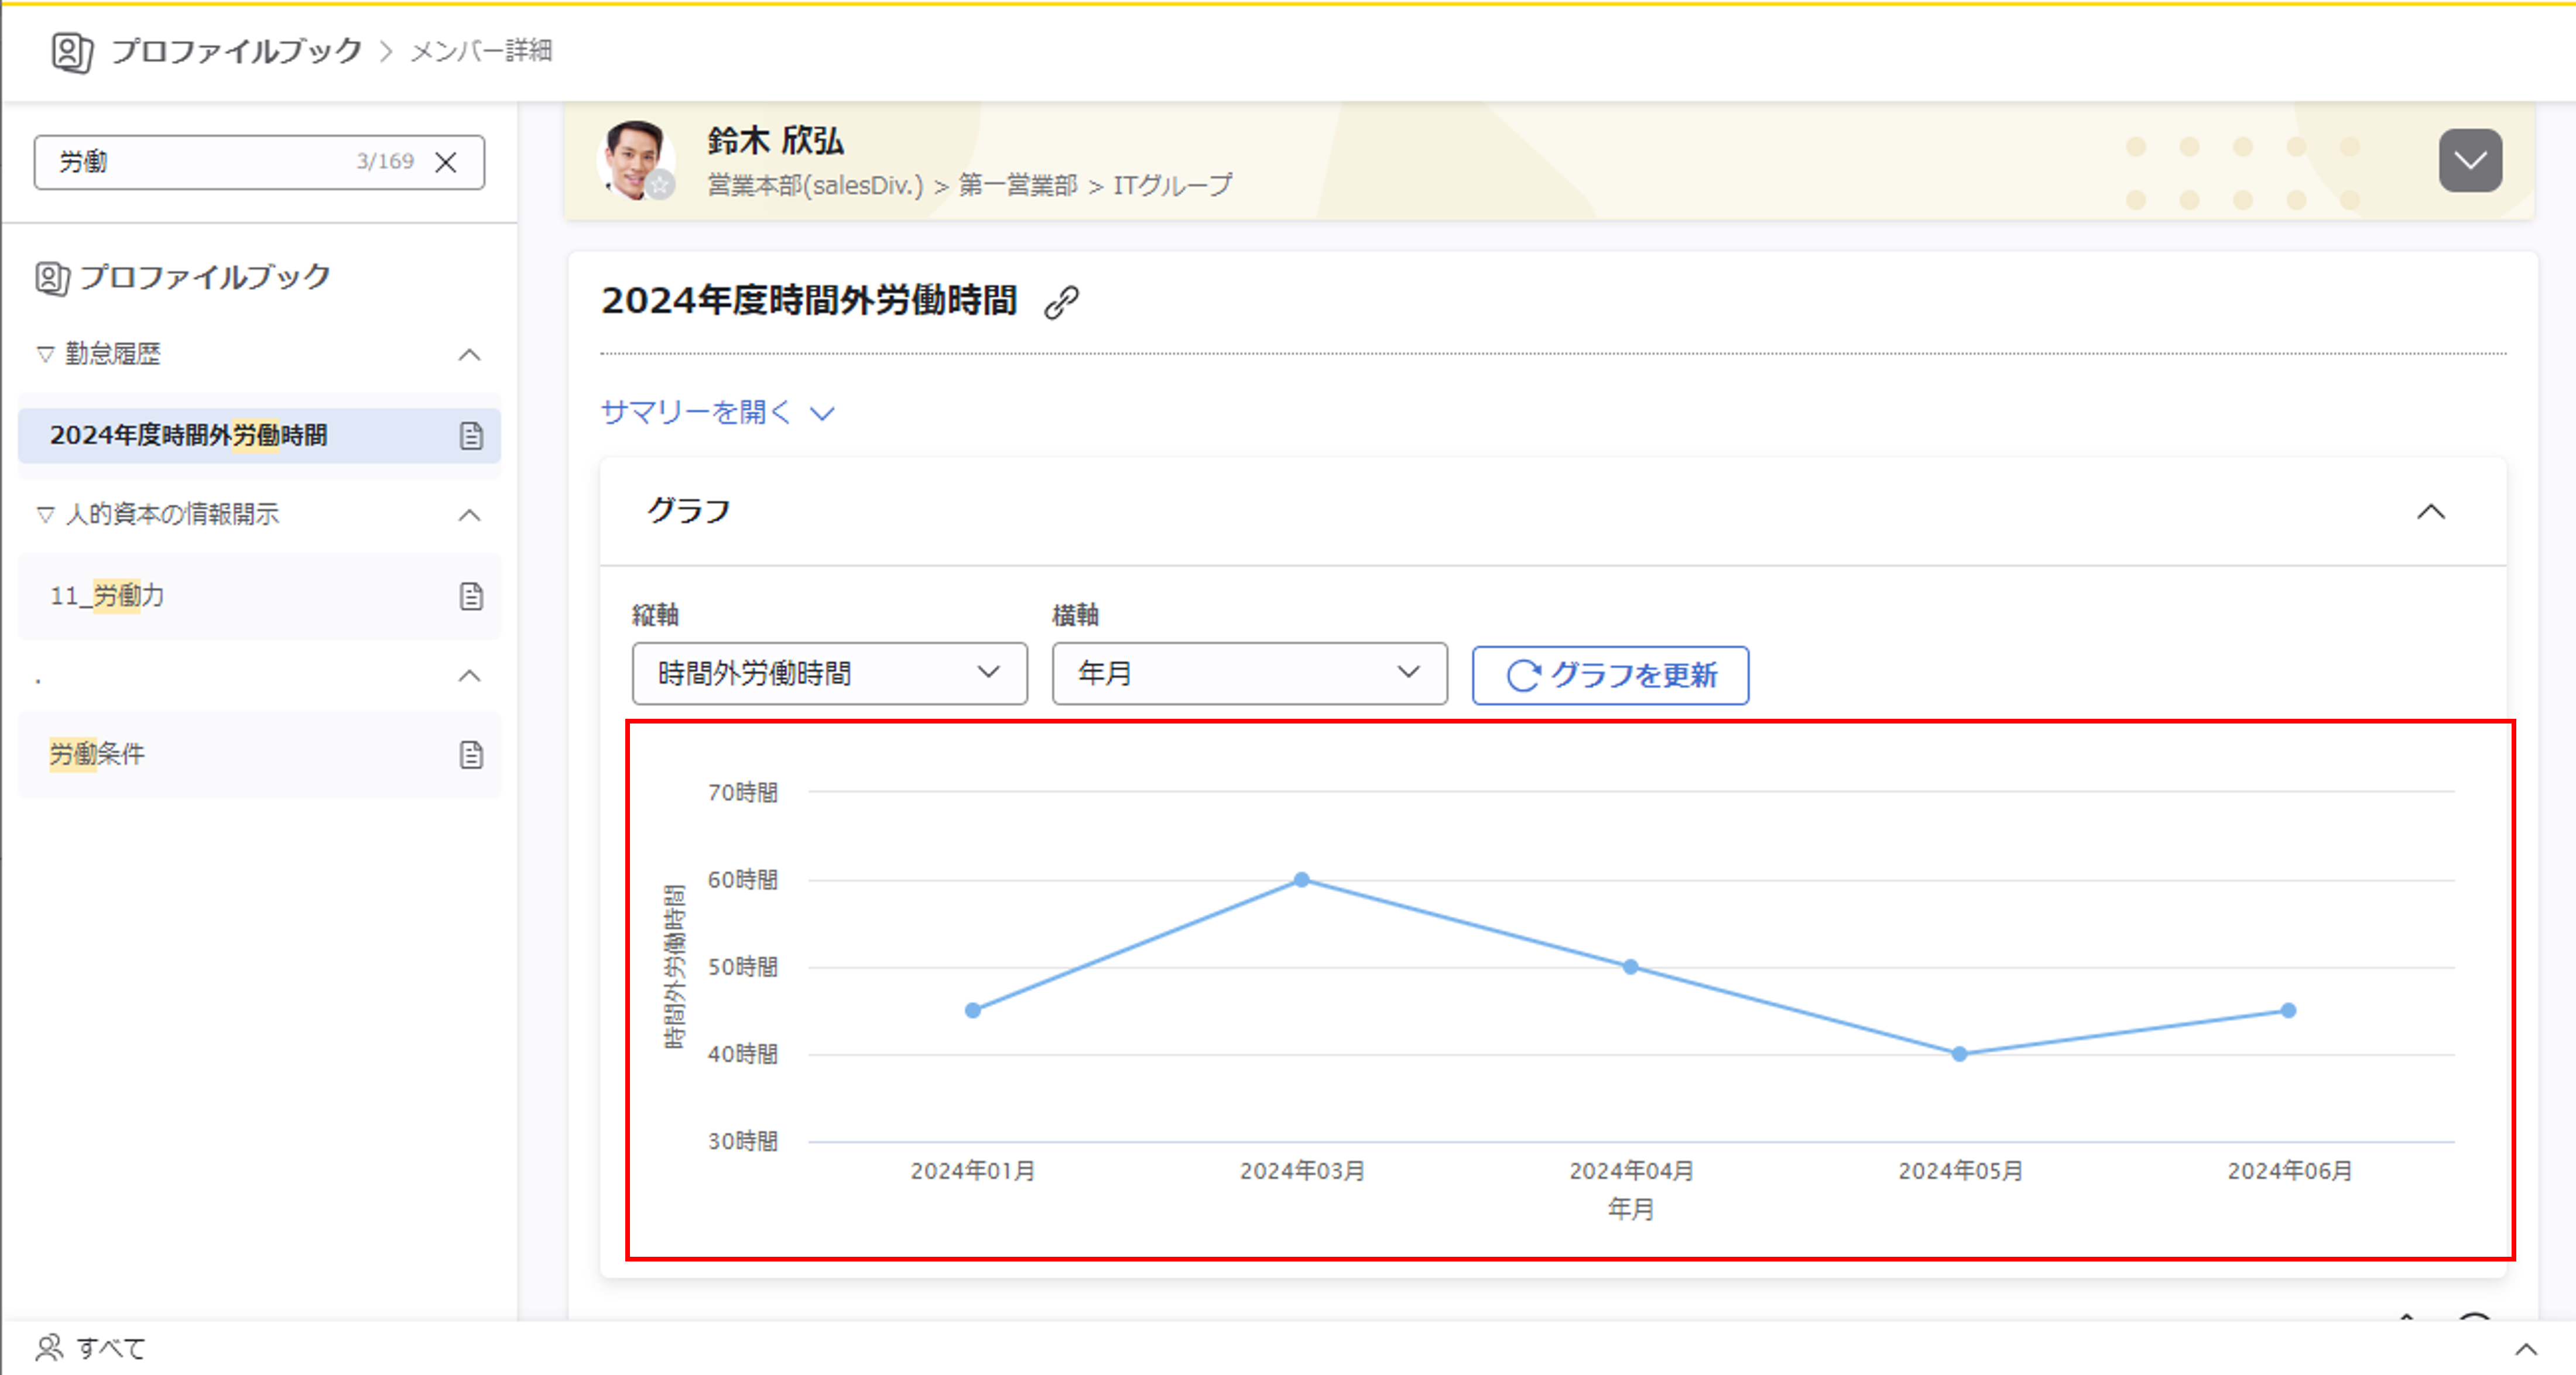The image size is (2576, 1375).
Task: Click the document icon on the 2024年度時間外労働時間 sidebar row
Action: click(471, 436)
